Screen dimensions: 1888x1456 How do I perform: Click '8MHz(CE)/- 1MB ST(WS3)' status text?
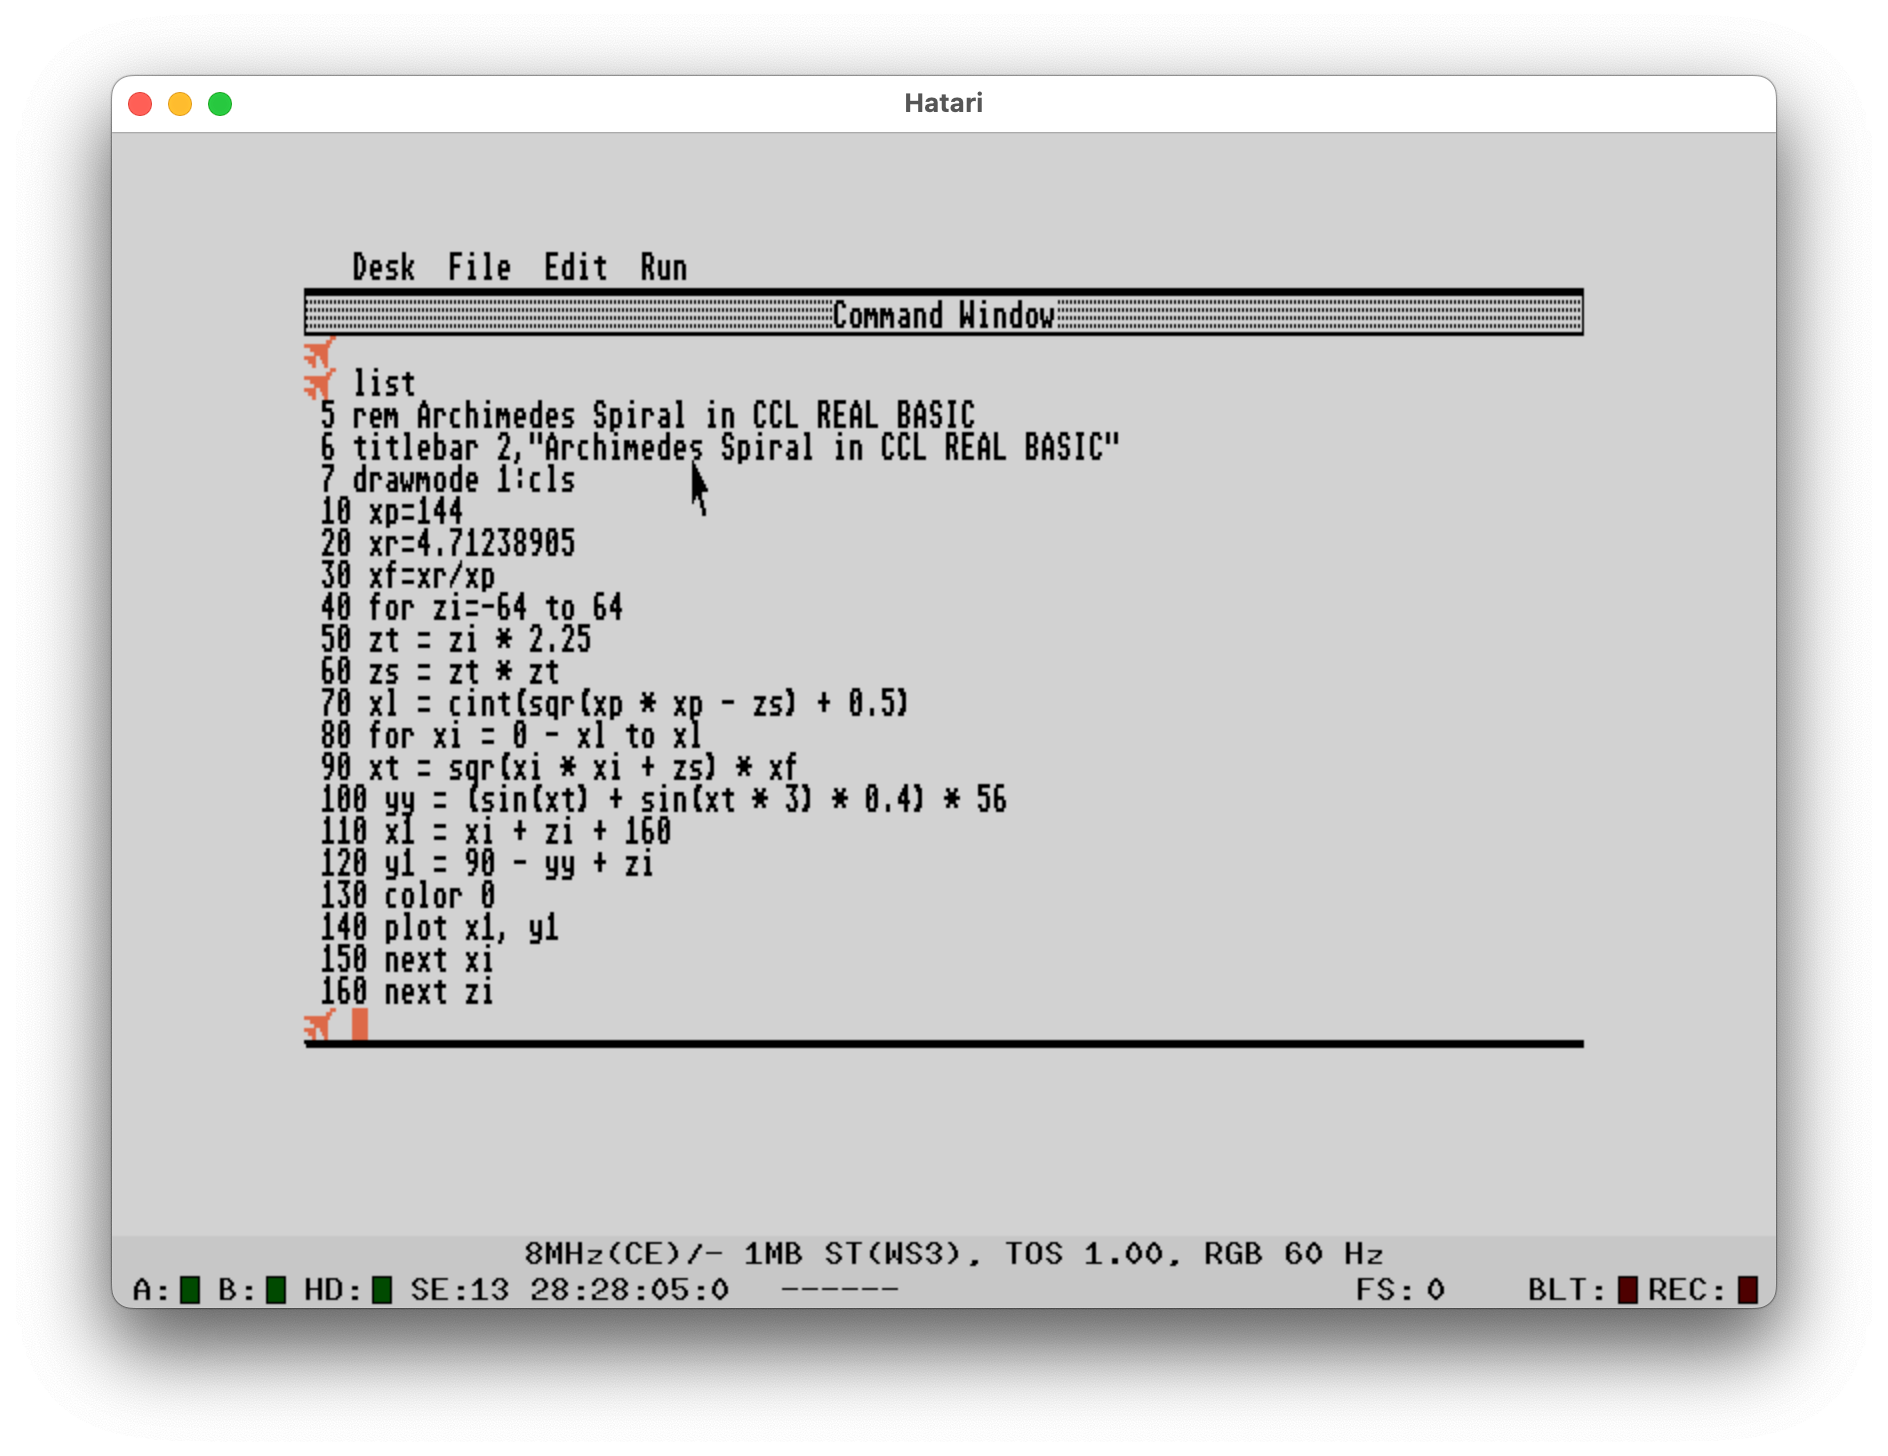743,1254
